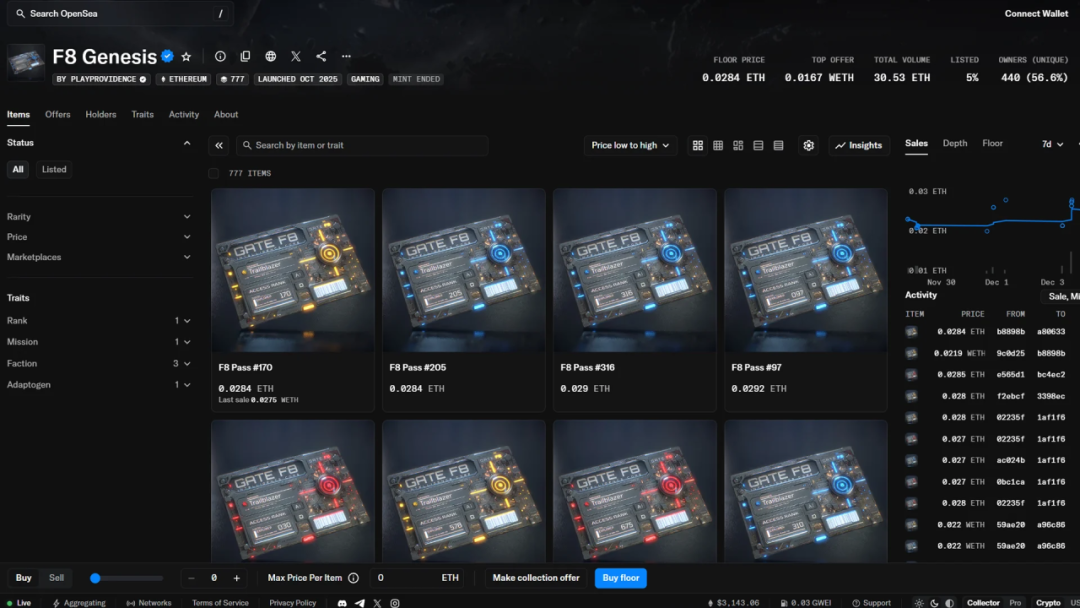The height and width of the screenshot is (608, 1080).
Task: Switch to Collector mode
Action: point(983,603)
